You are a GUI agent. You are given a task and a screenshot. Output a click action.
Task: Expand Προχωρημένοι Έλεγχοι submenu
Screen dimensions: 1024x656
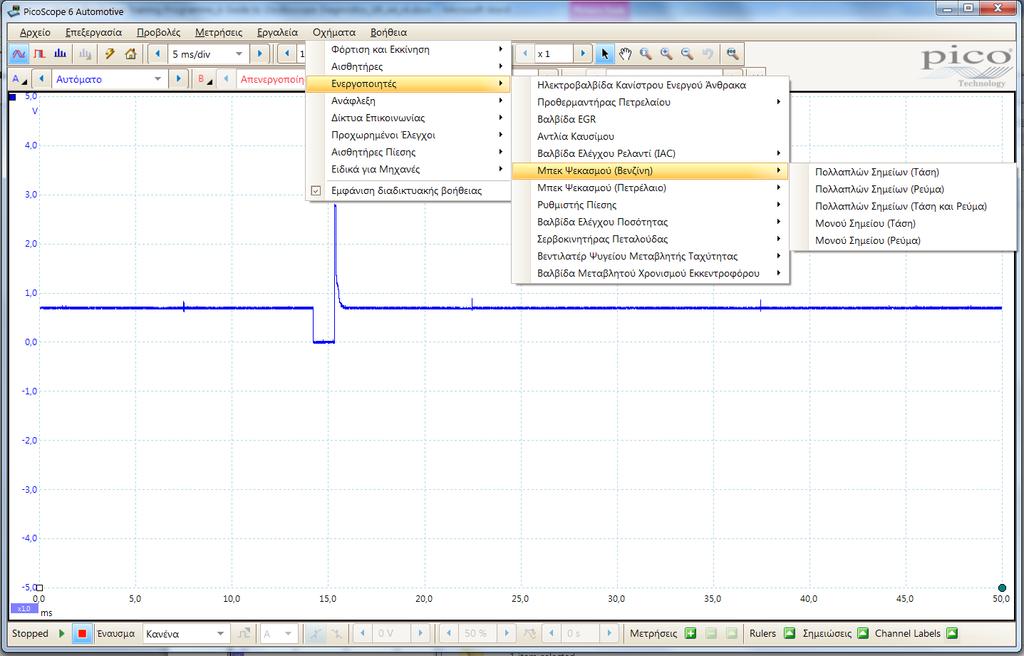(x=408, y=135)
